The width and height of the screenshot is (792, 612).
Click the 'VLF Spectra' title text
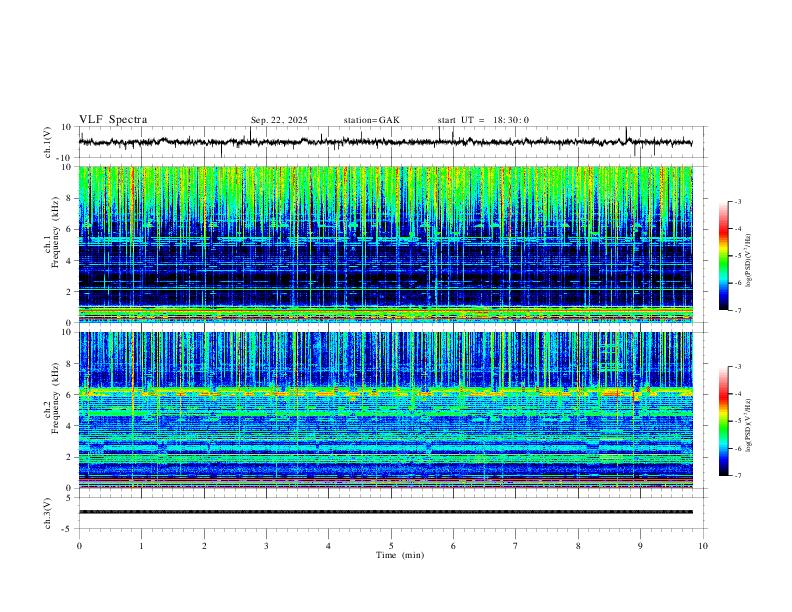coord(113,119)
